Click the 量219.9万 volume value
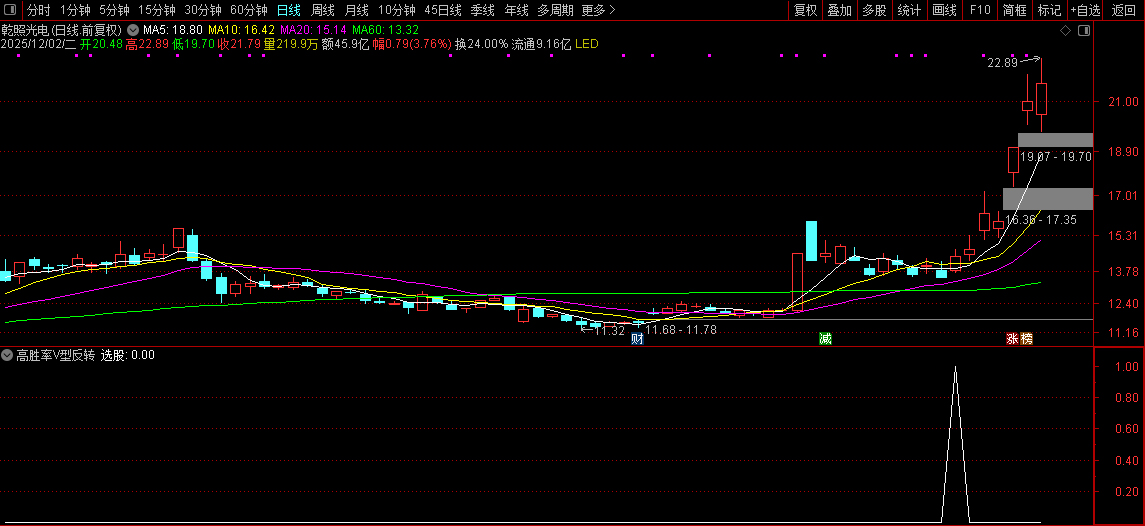The height and width of the screenshot is (526, 1145). [291, 44]
